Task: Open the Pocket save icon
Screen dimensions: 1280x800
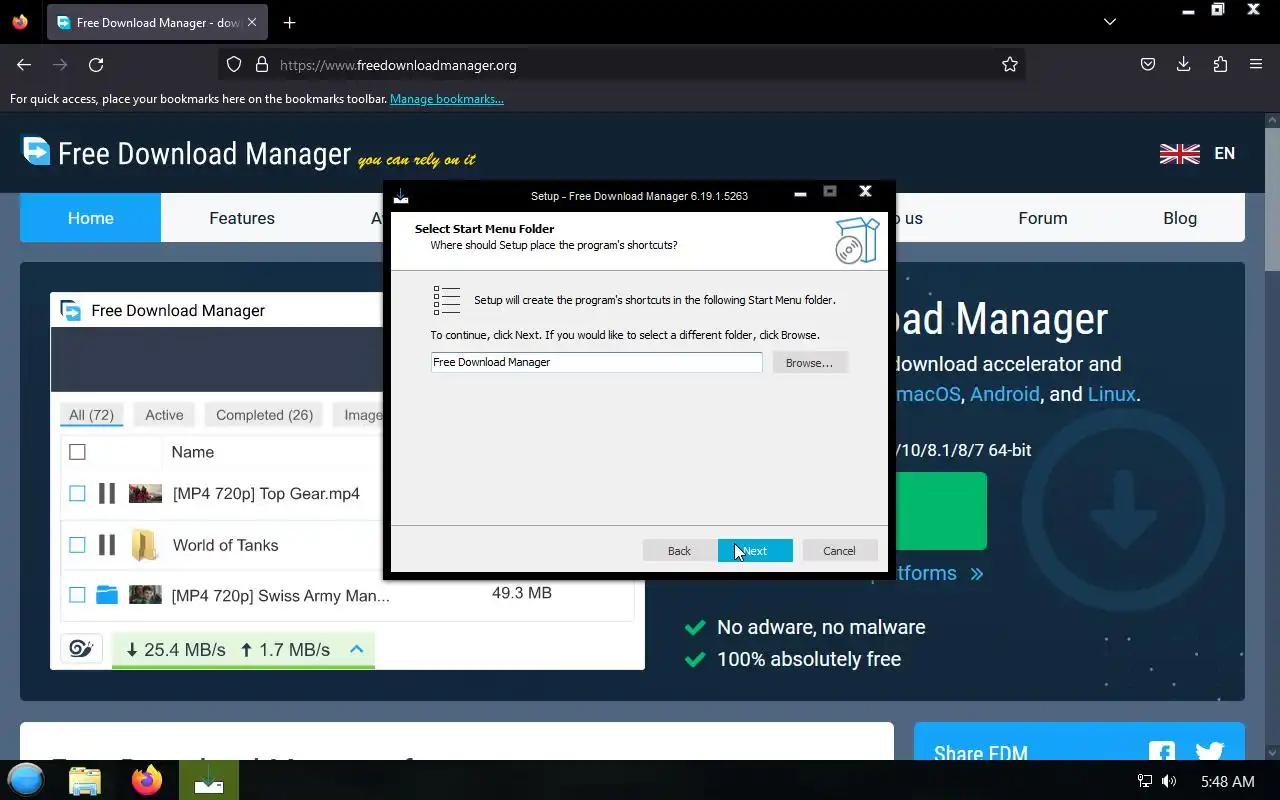Action: pos(1148,65)
